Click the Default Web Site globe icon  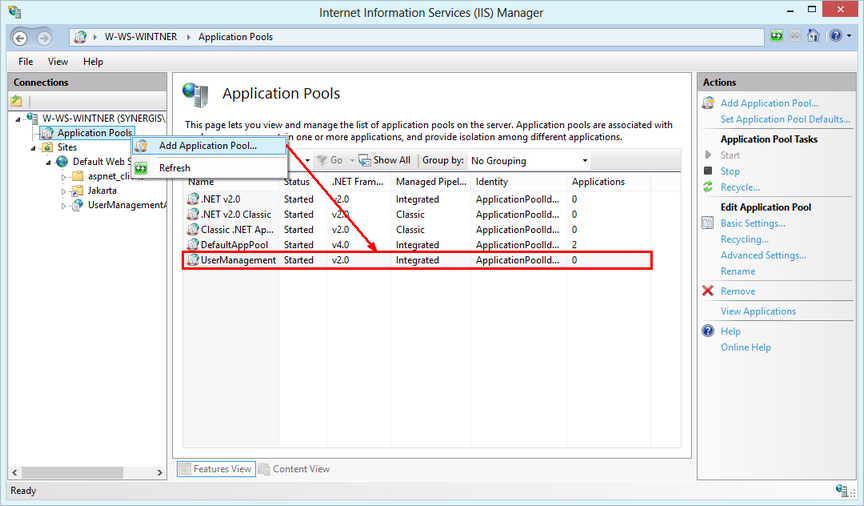(62, 161)
